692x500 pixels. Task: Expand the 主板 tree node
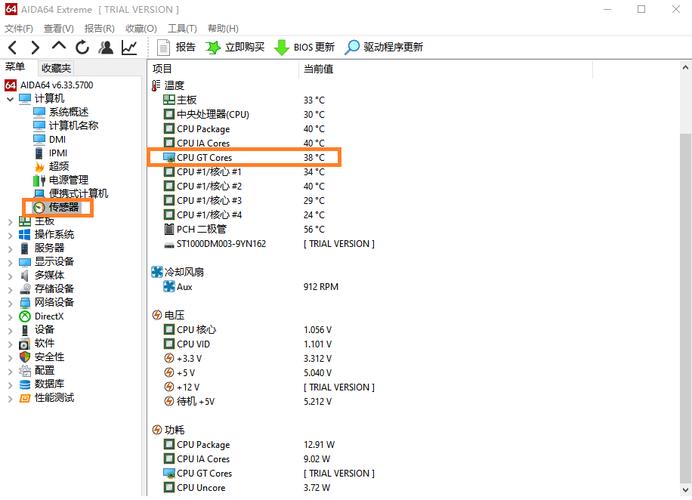click(x=10, y=222)
